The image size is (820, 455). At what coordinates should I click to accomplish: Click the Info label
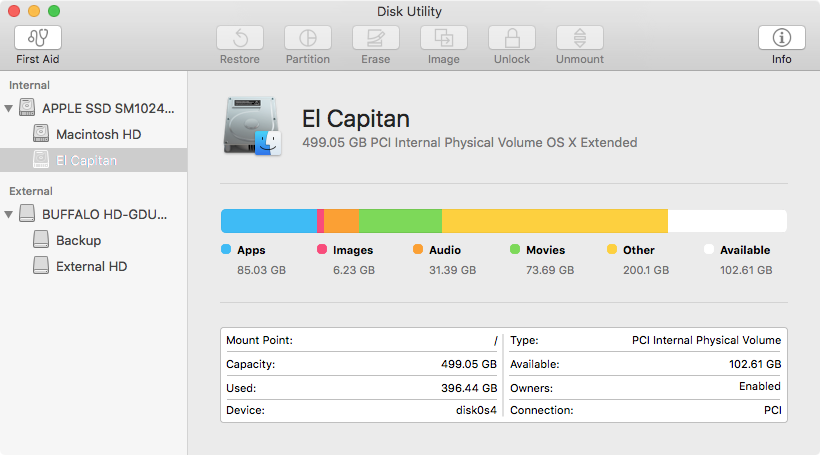tap(781, 59)
